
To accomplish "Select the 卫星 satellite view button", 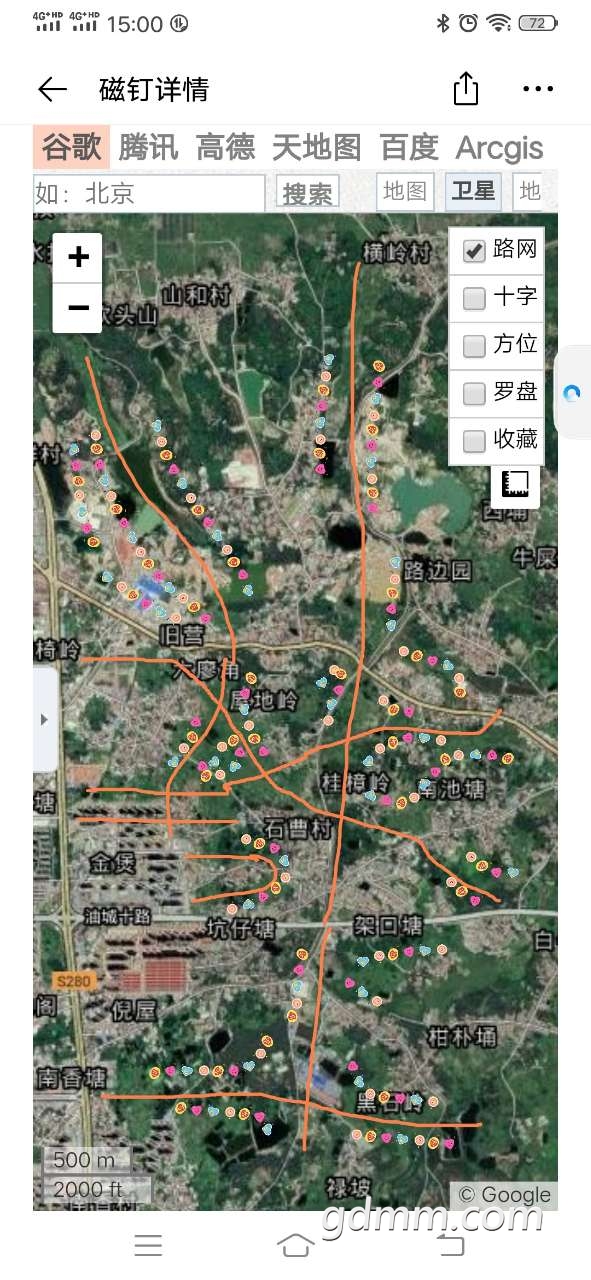I will [473, 191].
